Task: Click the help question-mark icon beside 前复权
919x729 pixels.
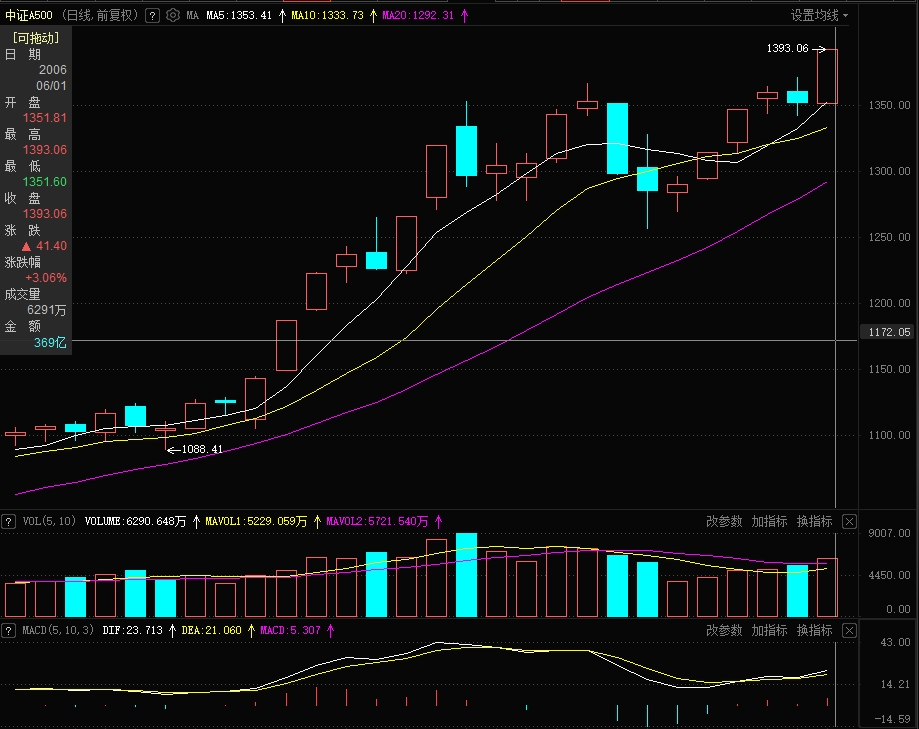Action: 152,16
